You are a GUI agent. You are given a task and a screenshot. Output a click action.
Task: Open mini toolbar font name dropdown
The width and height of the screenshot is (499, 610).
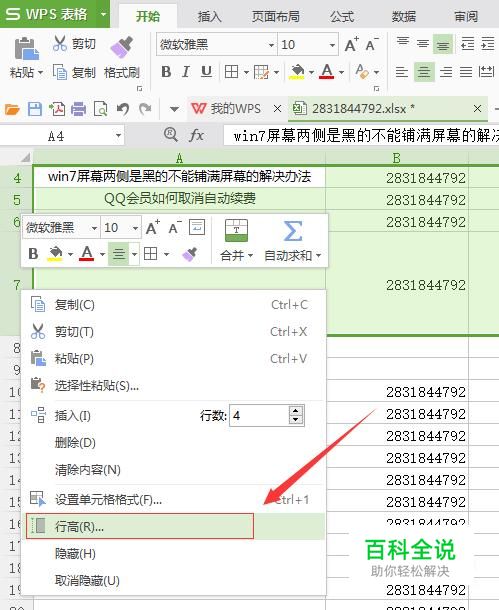[x=94, y=228]
